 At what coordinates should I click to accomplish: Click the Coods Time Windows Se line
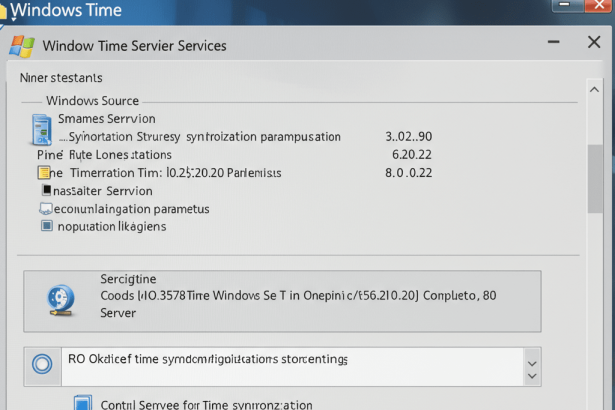tap(298, 295)
